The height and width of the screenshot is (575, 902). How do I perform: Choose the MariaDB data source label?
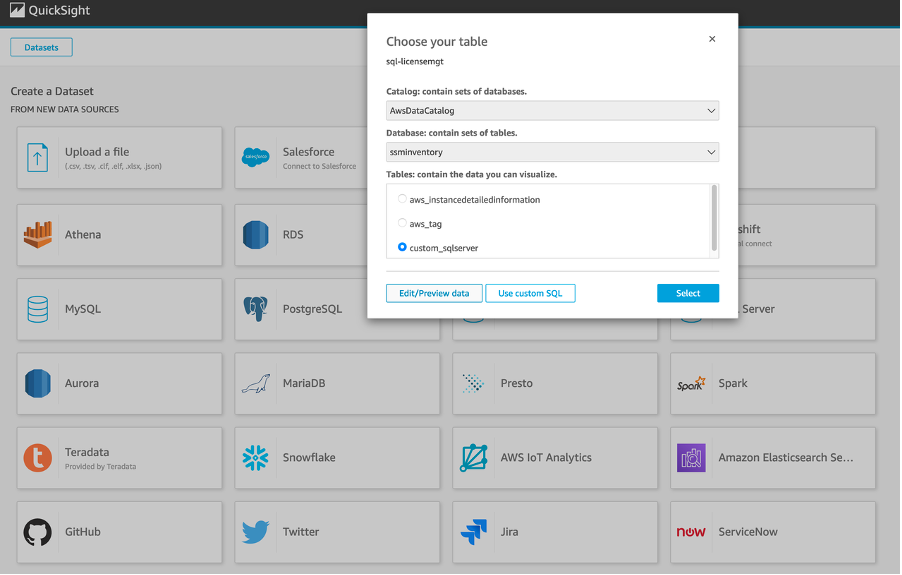click(304, 384)
